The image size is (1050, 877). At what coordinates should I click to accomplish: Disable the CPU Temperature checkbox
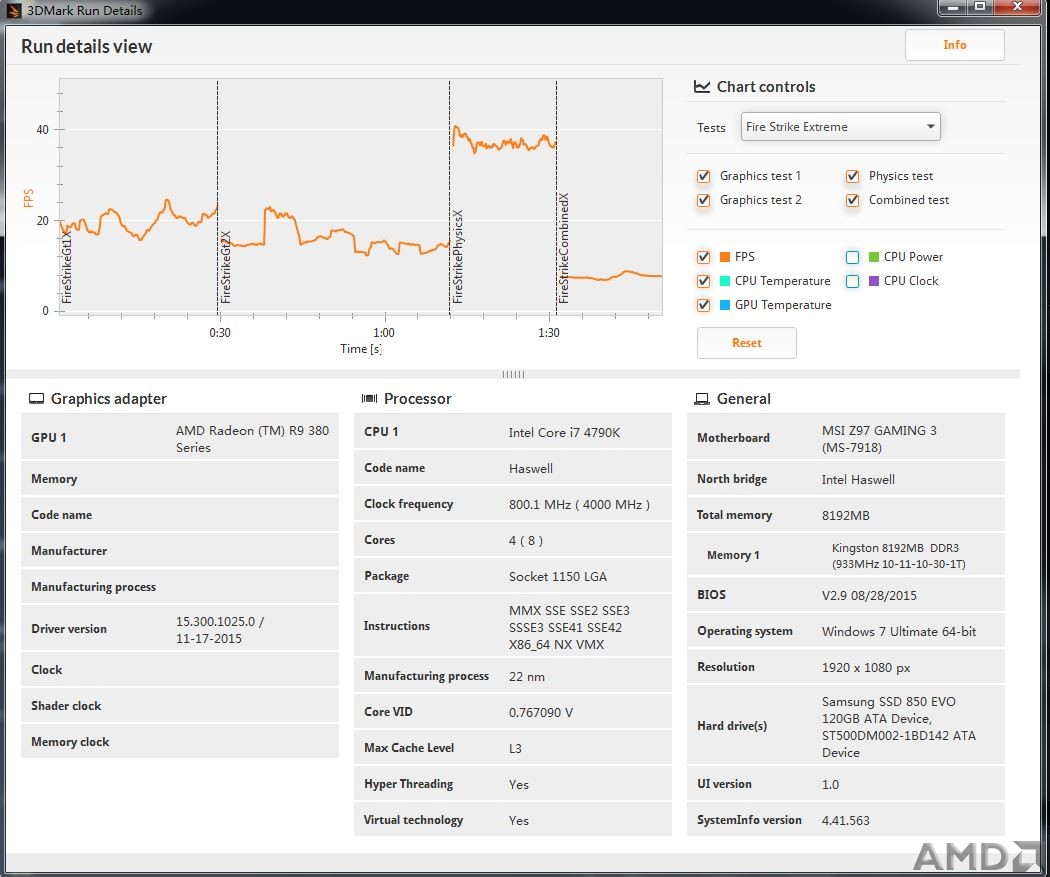tap(703, 281)
